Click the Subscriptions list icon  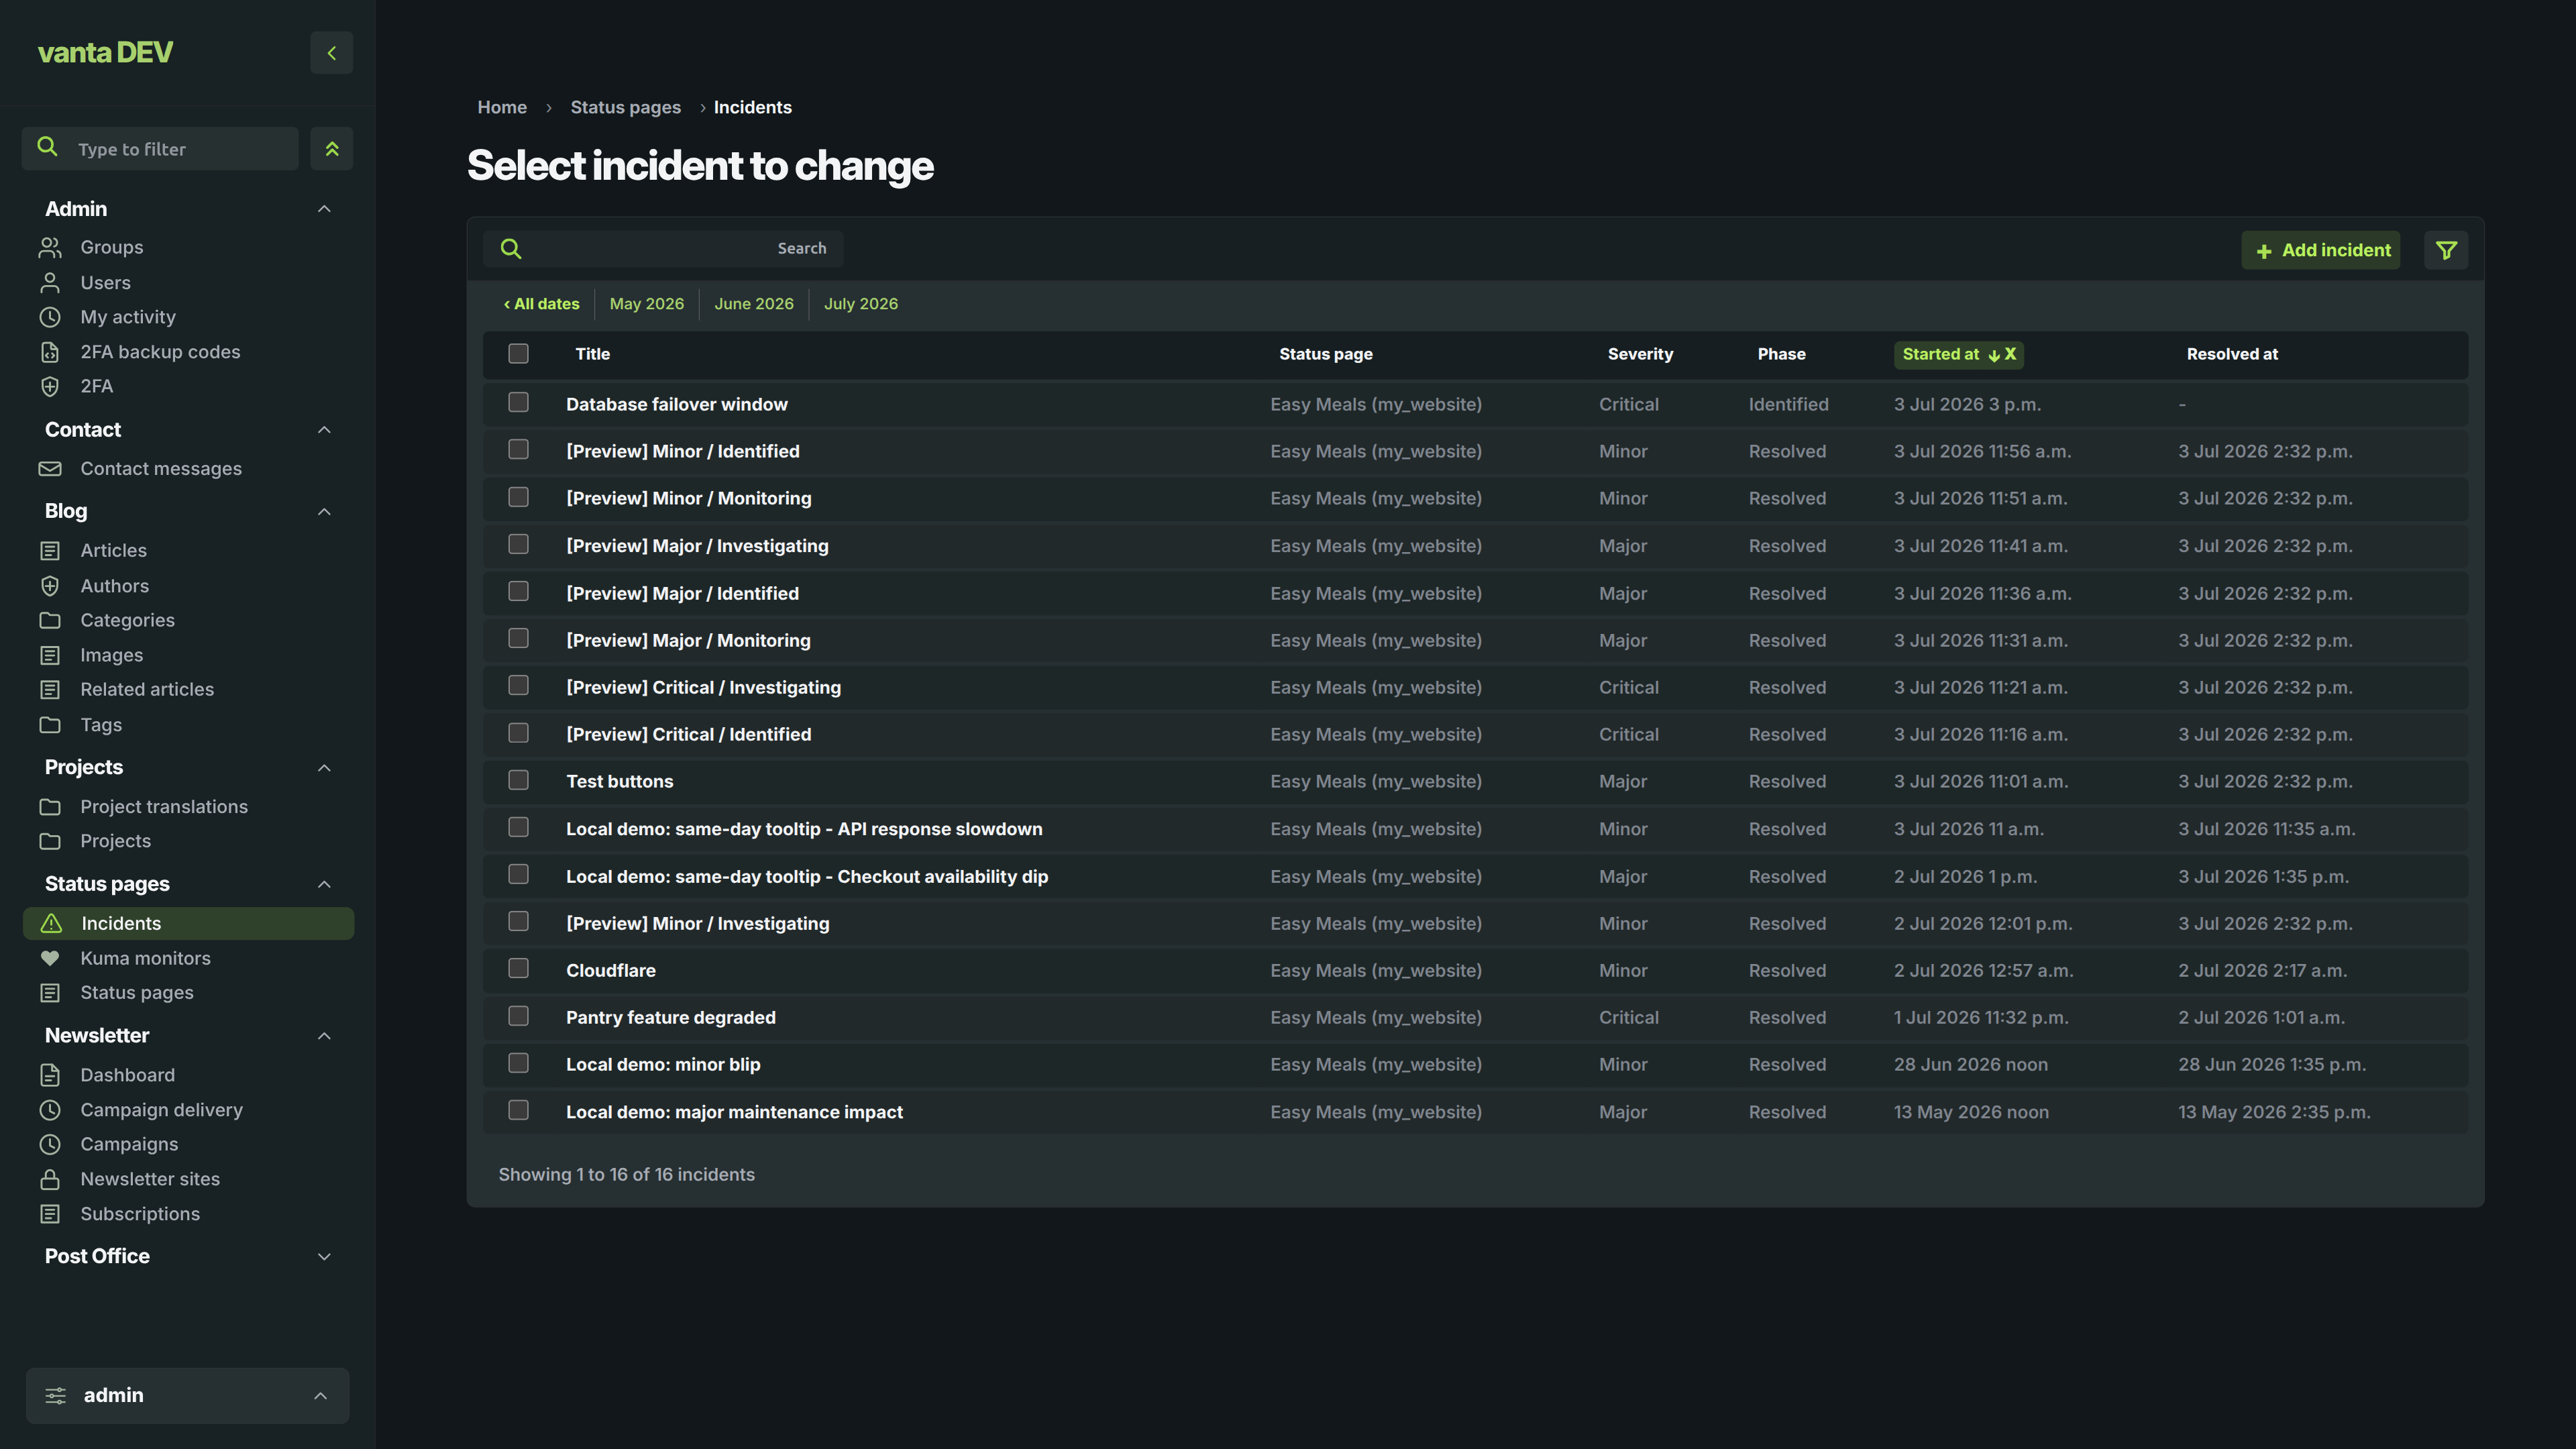50,1213
